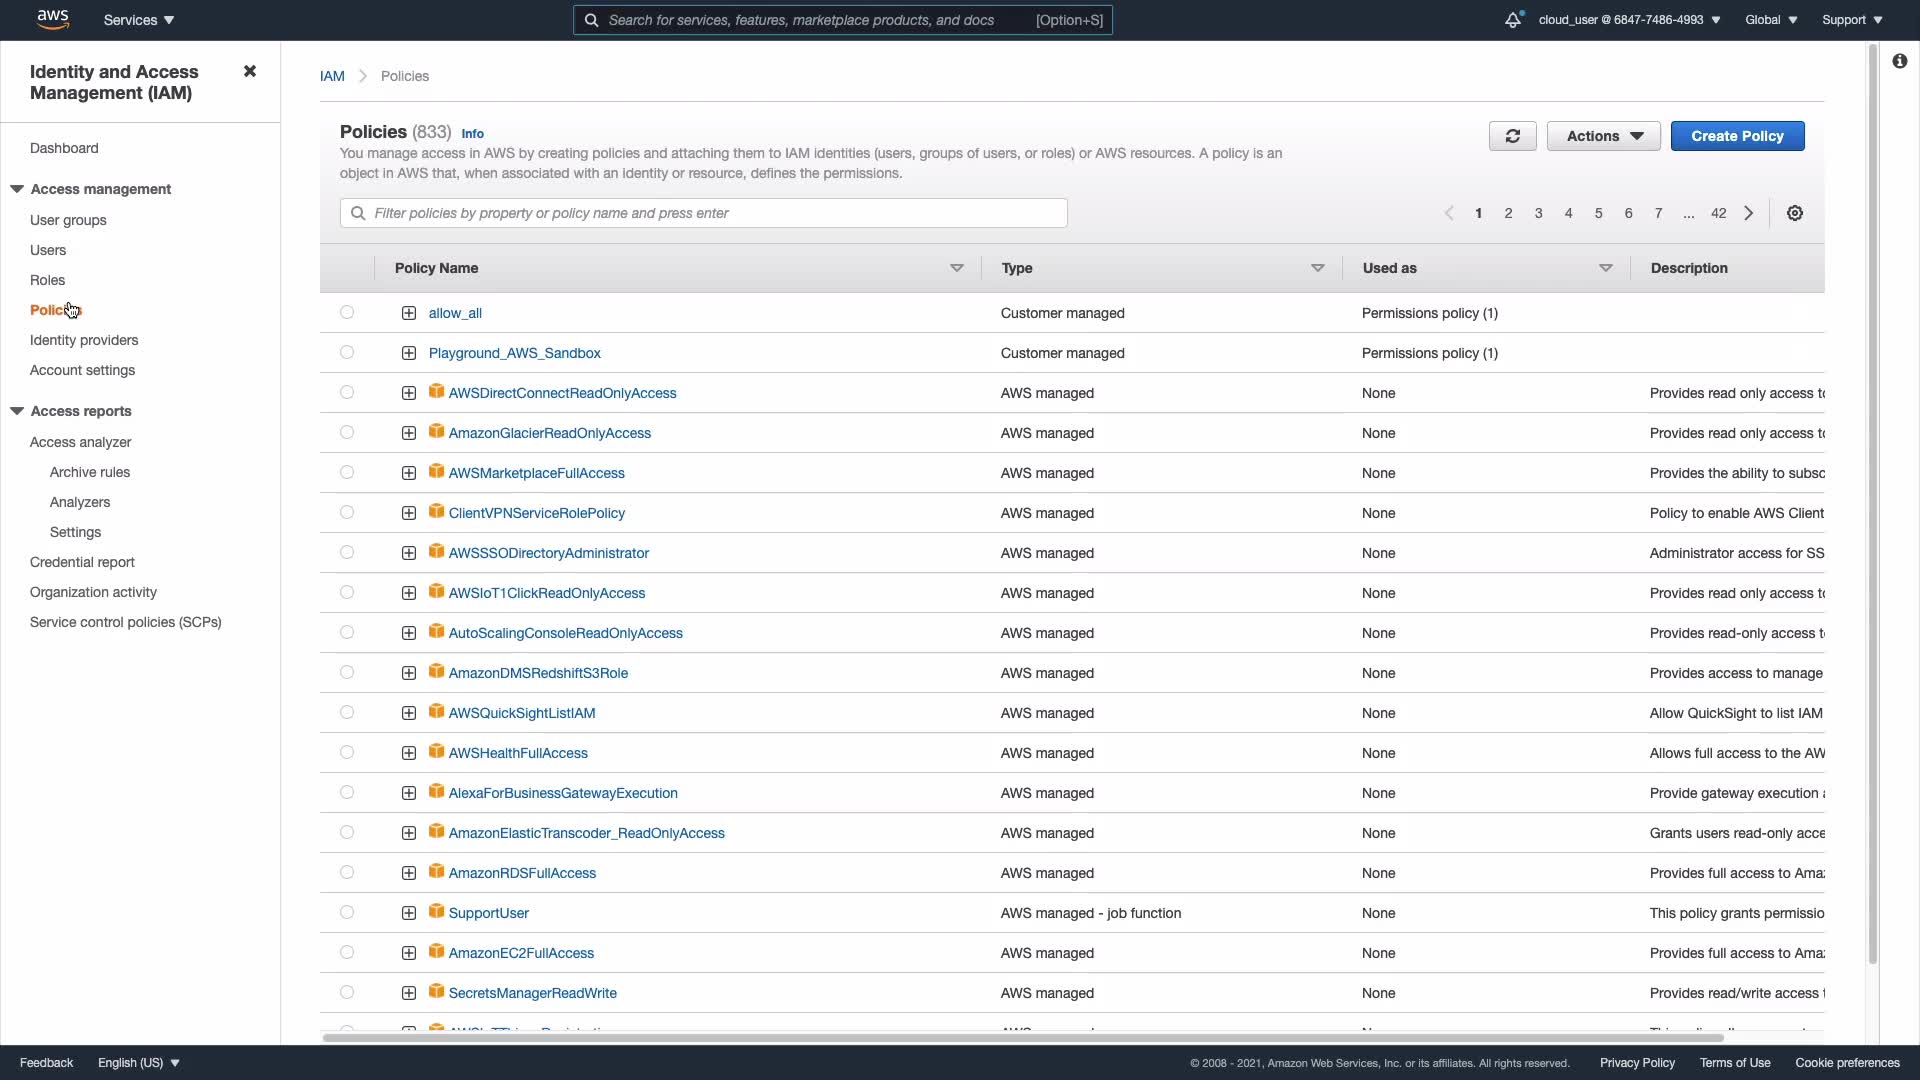Click the info circle icon at right edge
The width and height of the screenshot is (1920, 1080).
tap(1900, 61)
